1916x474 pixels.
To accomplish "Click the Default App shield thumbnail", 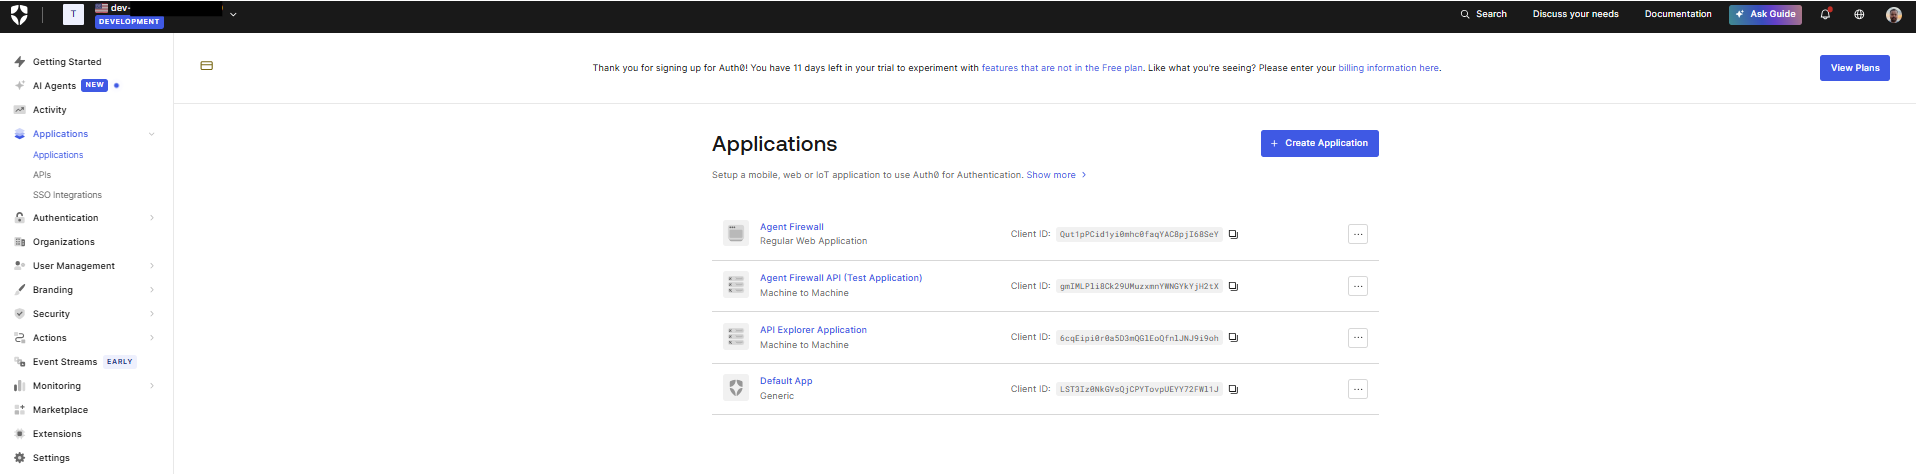I will [x=736, y=388].
